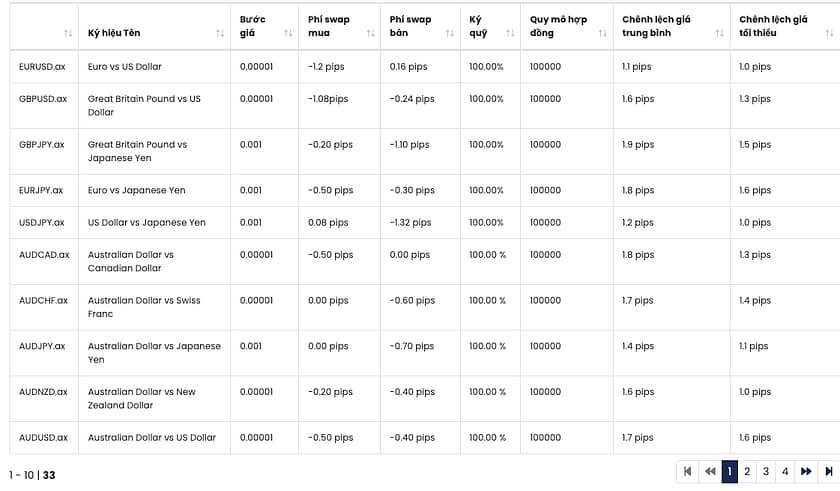Screen dimensions: 840x491
Task: Sort by Phí swap bán column
Action: point(450,33)
